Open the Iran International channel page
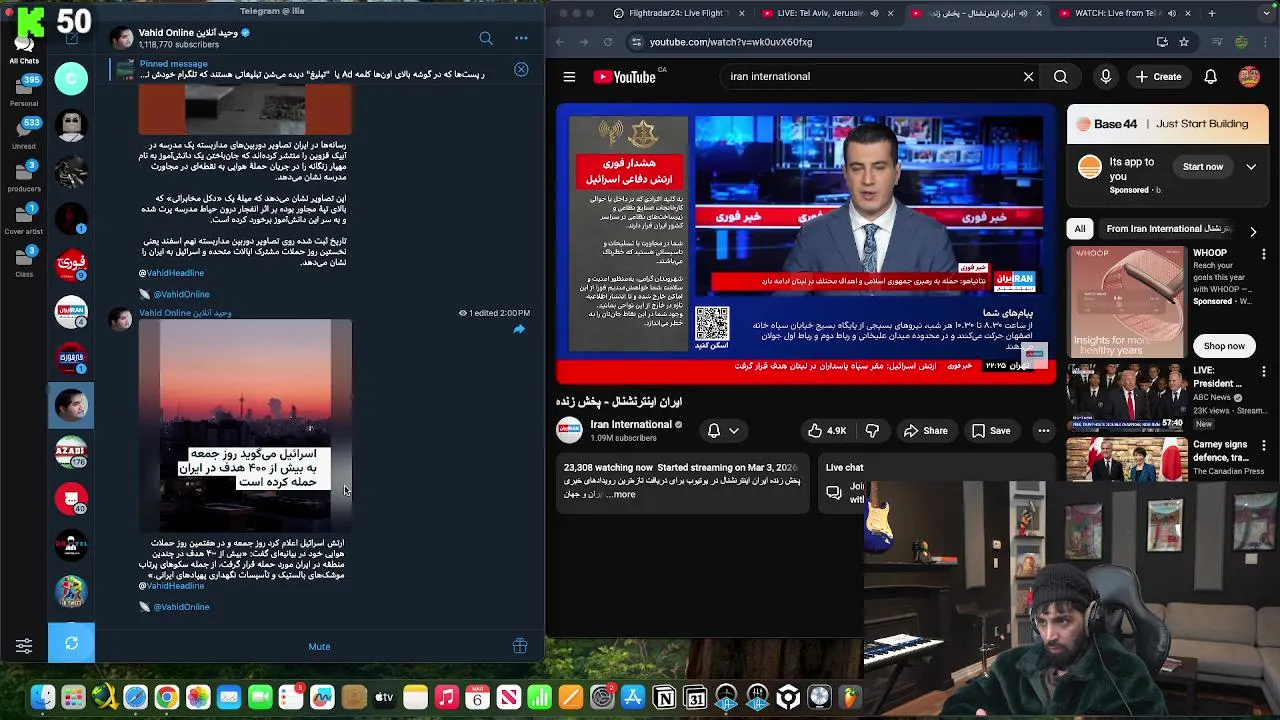 point(631,424)
